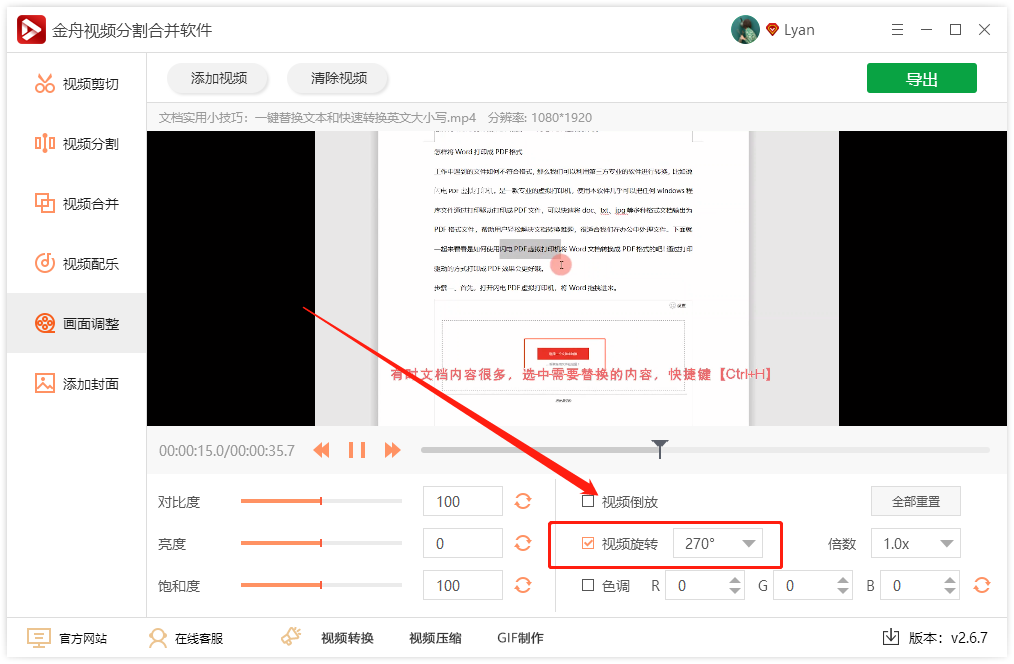
Task: Increase the R value with up arrow
Action: pos(735,580)
